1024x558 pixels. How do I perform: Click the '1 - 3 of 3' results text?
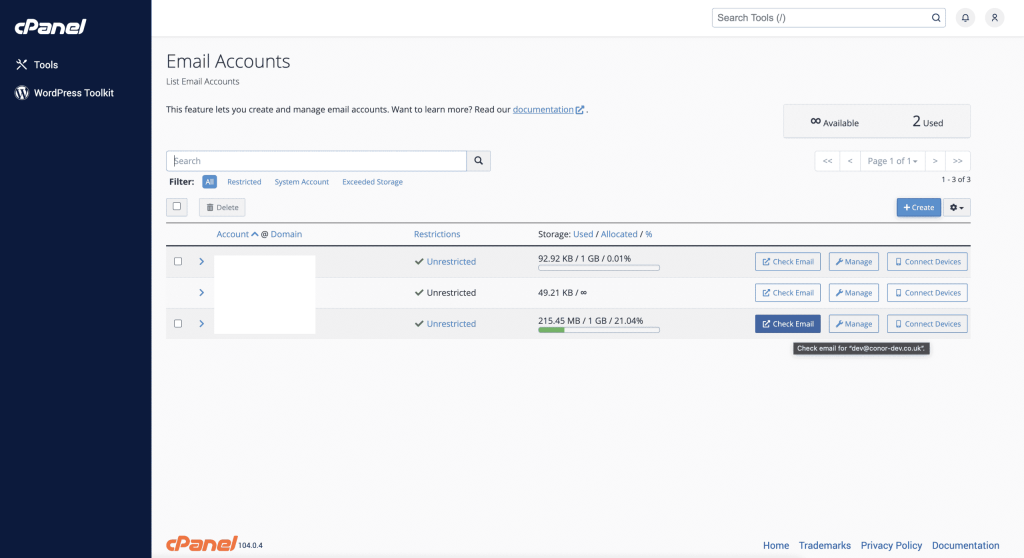(955, 179)
